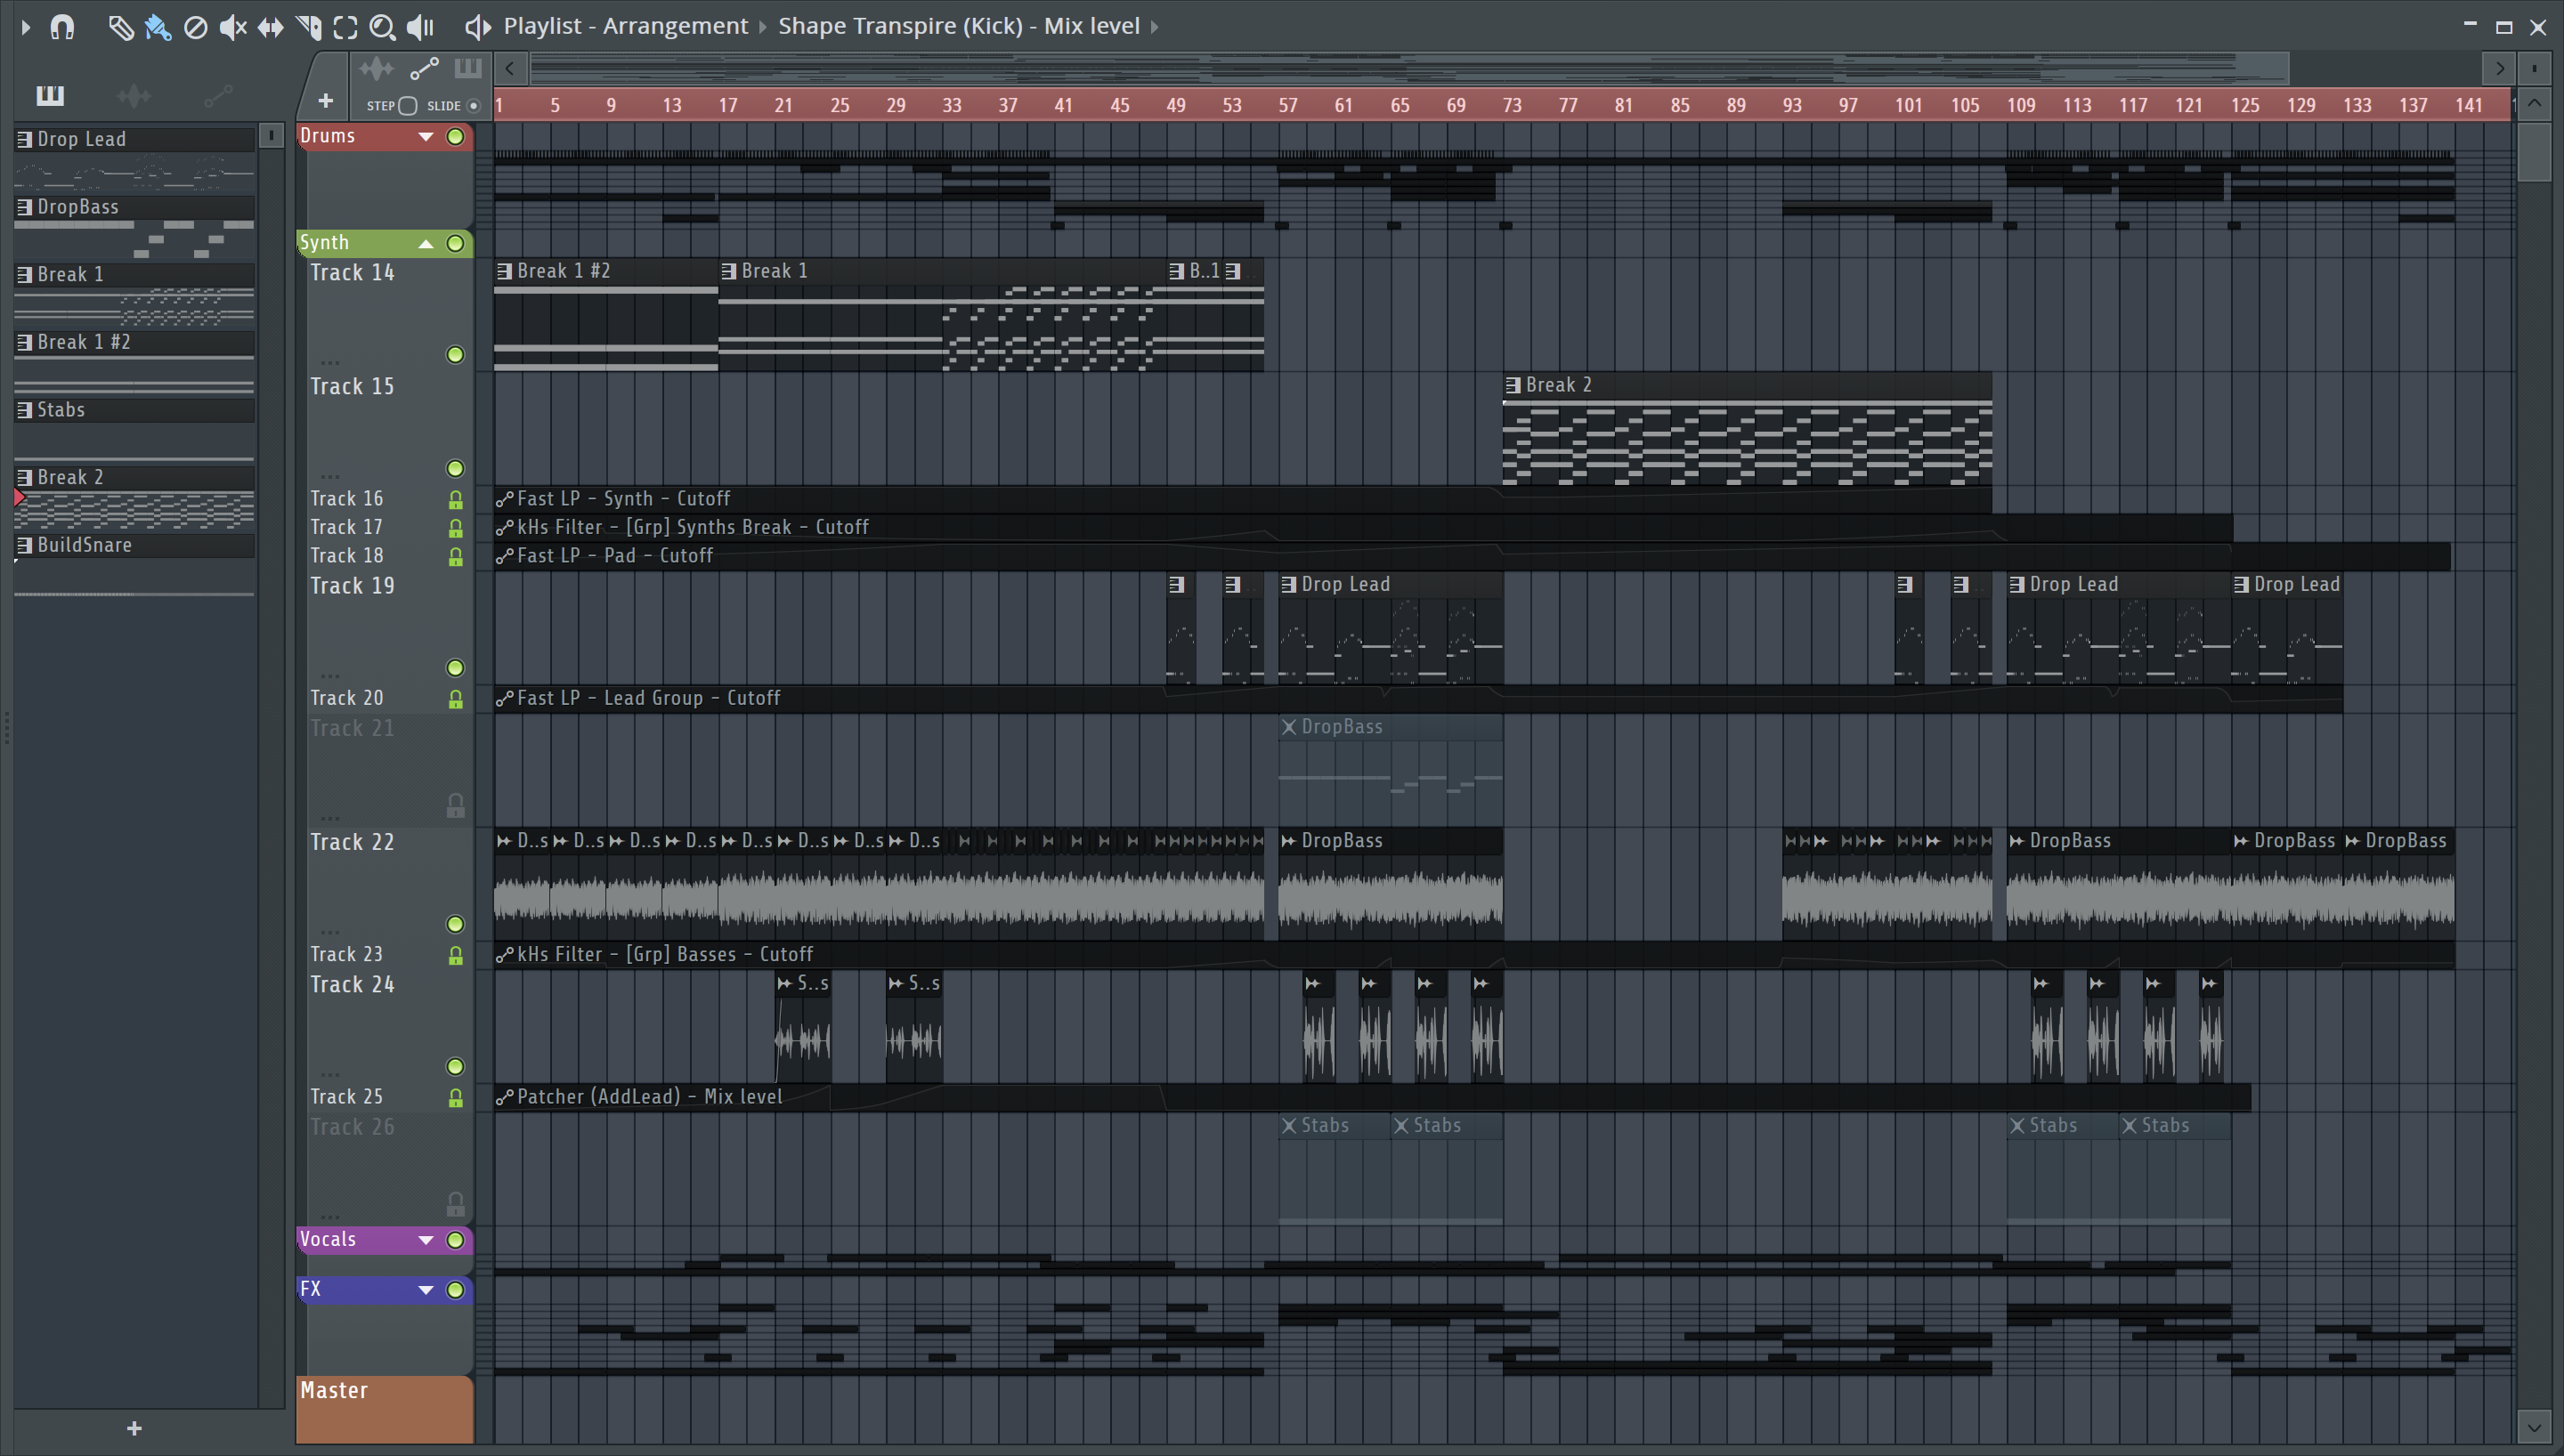Switch focus to pattern clips piano tab
Viewport: 2564px width, 1456px height.
pyautogui.click(x=467, y=70)
